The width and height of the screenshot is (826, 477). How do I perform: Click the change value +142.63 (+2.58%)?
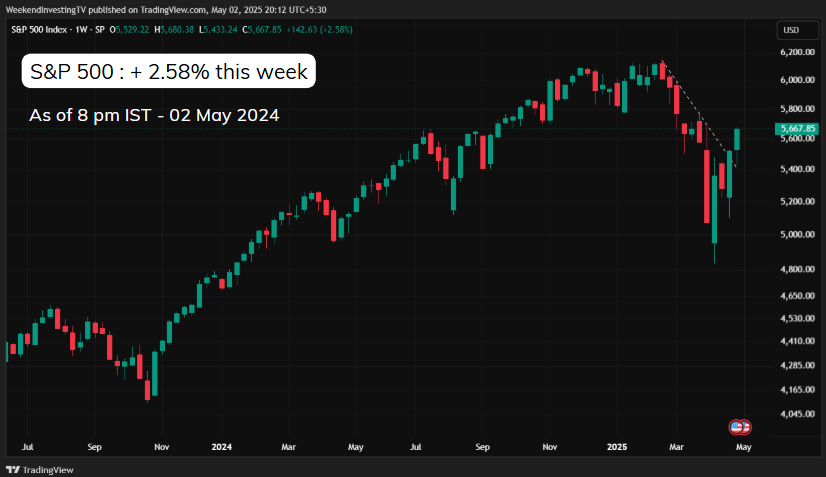coord(319,30)
